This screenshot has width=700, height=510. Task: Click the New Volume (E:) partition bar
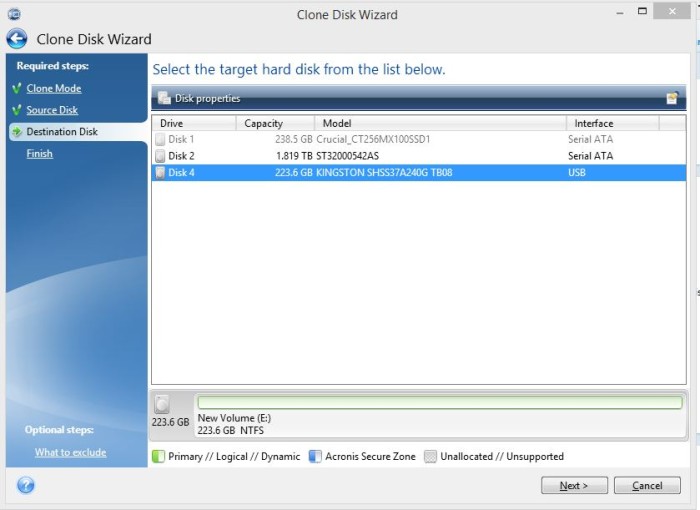pyautogui.click(x=440, y=402)
